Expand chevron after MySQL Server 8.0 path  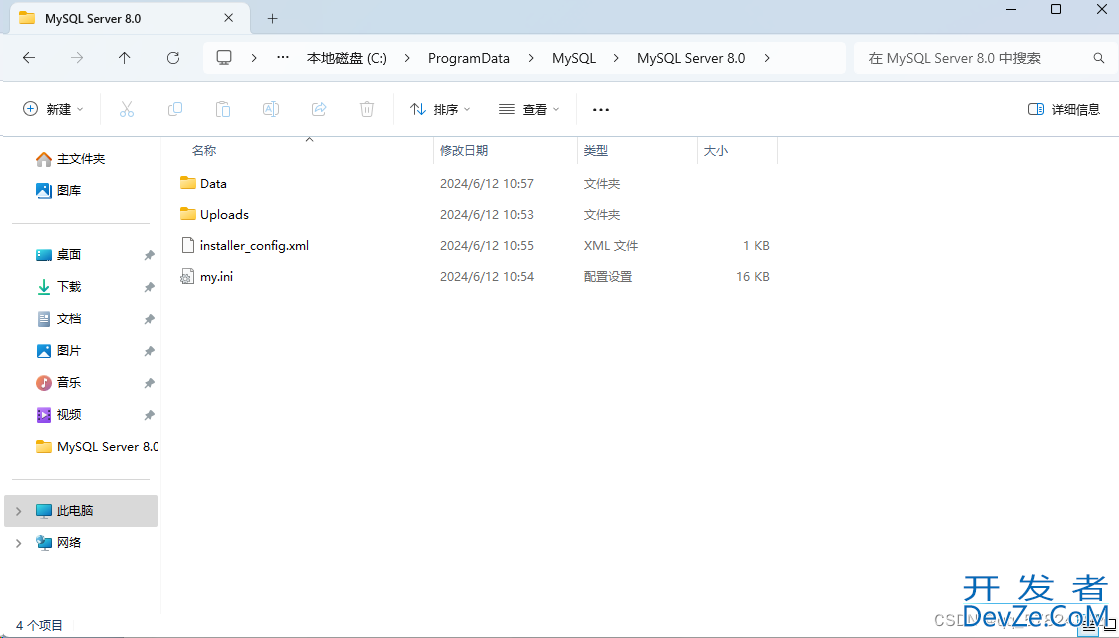(766, 58)
